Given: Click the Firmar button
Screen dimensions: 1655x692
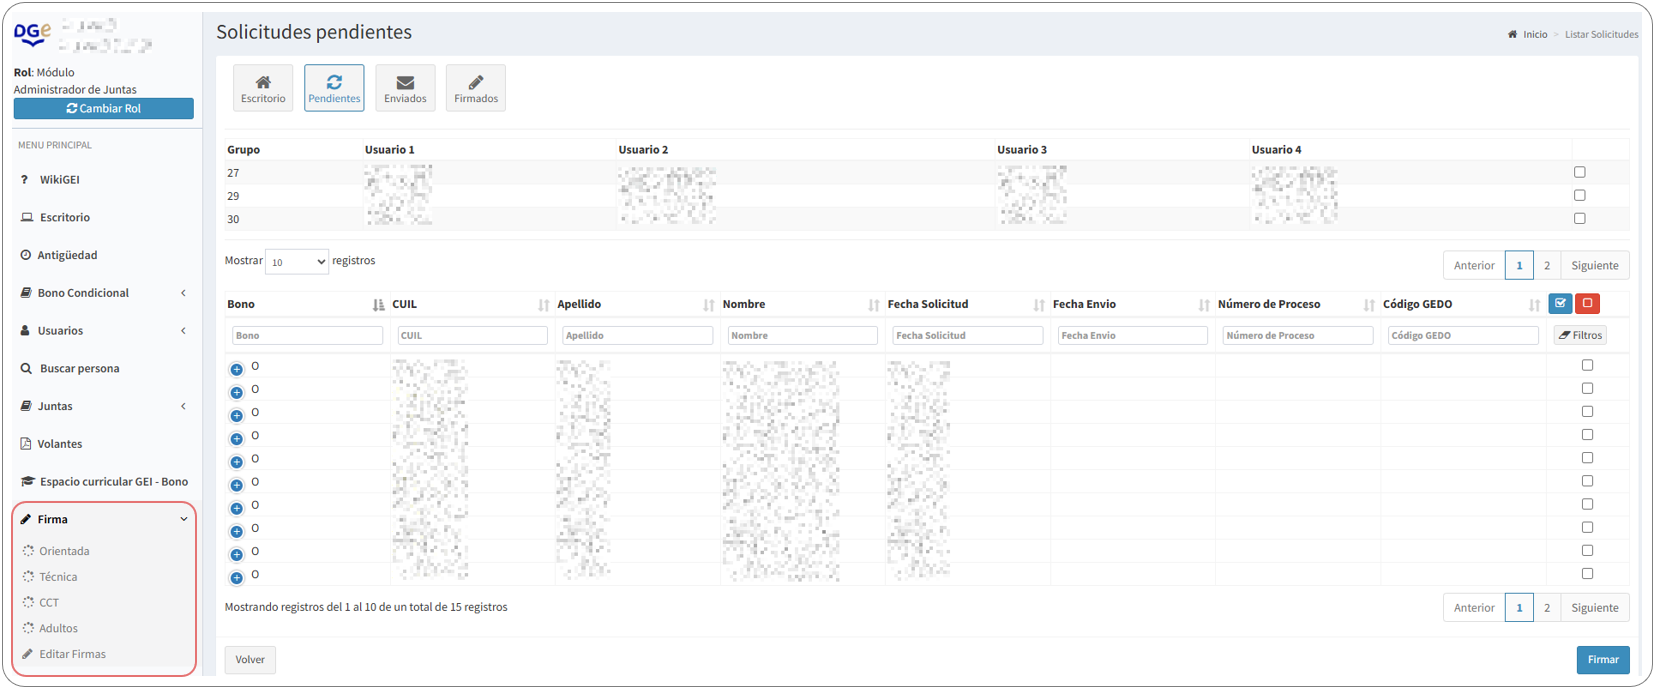Looking at the screenshot, I should 1603,659.
